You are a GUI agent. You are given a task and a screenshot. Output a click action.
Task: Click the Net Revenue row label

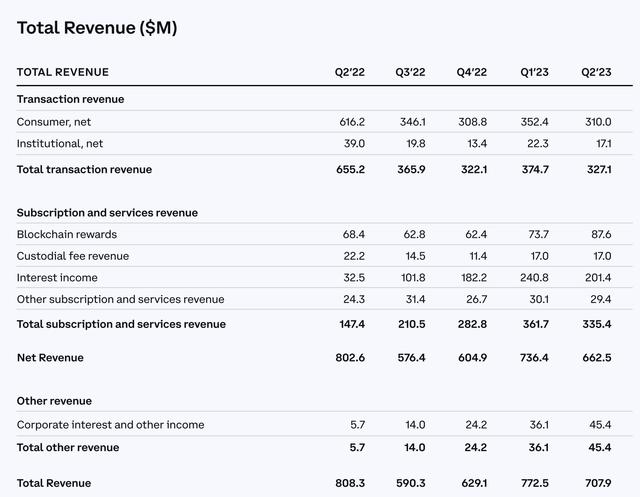coord(50,357)
